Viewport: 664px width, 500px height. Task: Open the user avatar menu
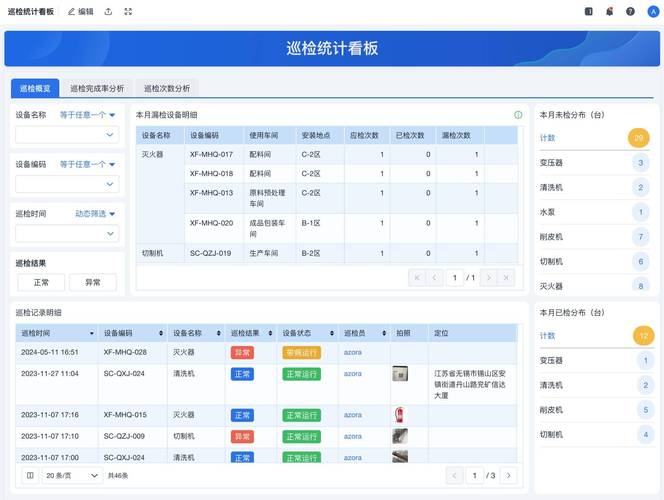point(653,11)
